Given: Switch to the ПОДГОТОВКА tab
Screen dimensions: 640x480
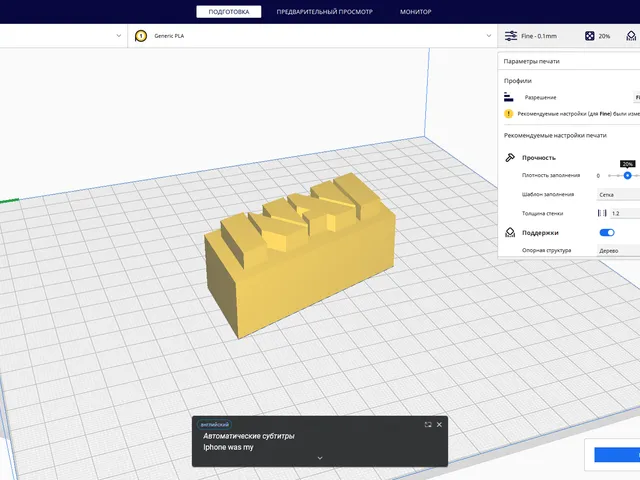Looking at the screenshot, I should click(x=229, y=11).
